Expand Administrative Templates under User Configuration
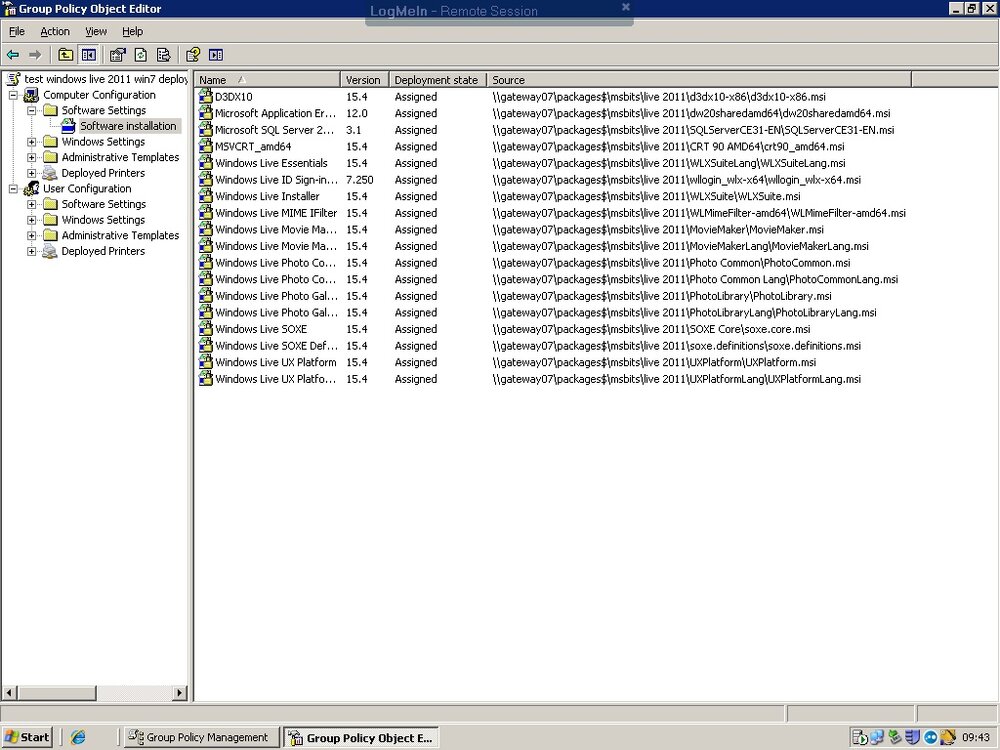The image size is (1000, 750). click(31, 235)
